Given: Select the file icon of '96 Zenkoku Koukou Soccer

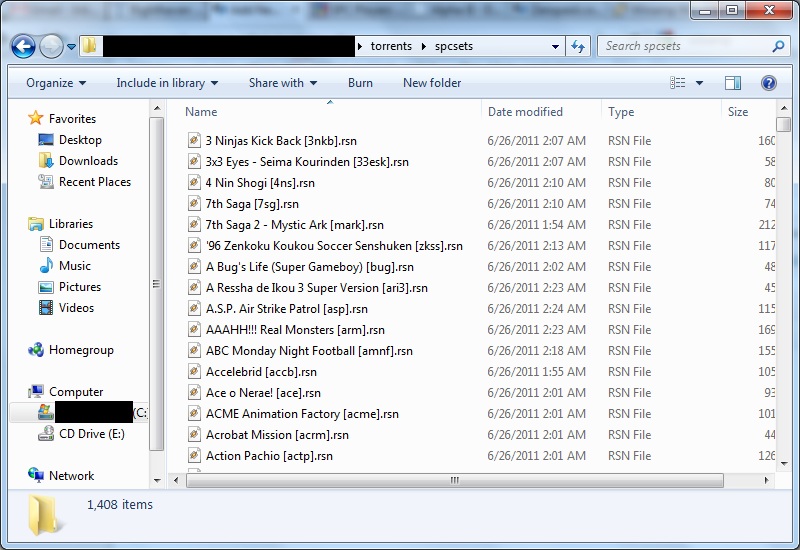Looking at the screenshot, I should pyautogui.click(x=194, y=245).
